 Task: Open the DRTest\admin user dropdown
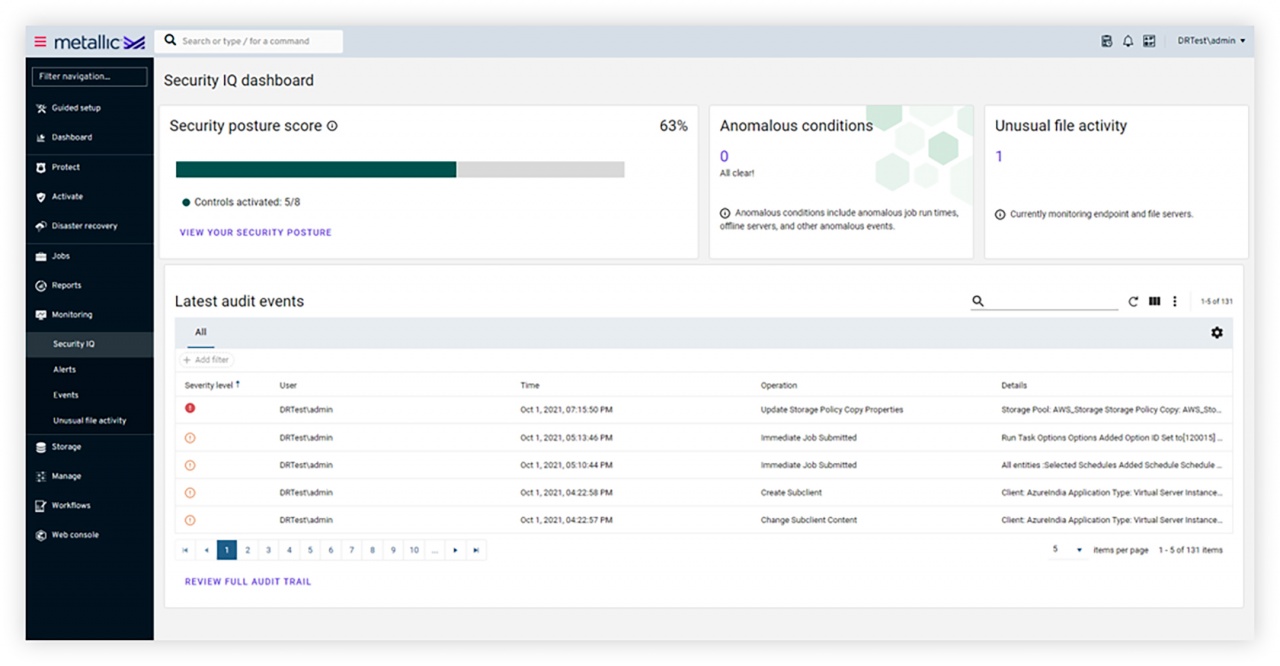[1211, 41]
